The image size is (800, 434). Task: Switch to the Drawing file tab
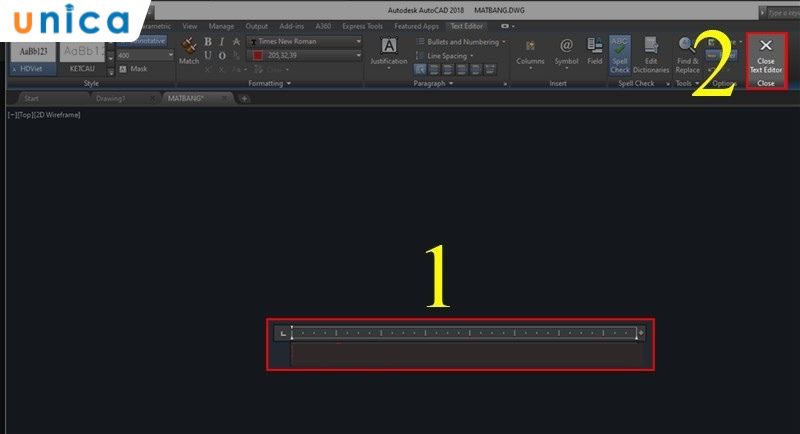click(x=110, y=98)
